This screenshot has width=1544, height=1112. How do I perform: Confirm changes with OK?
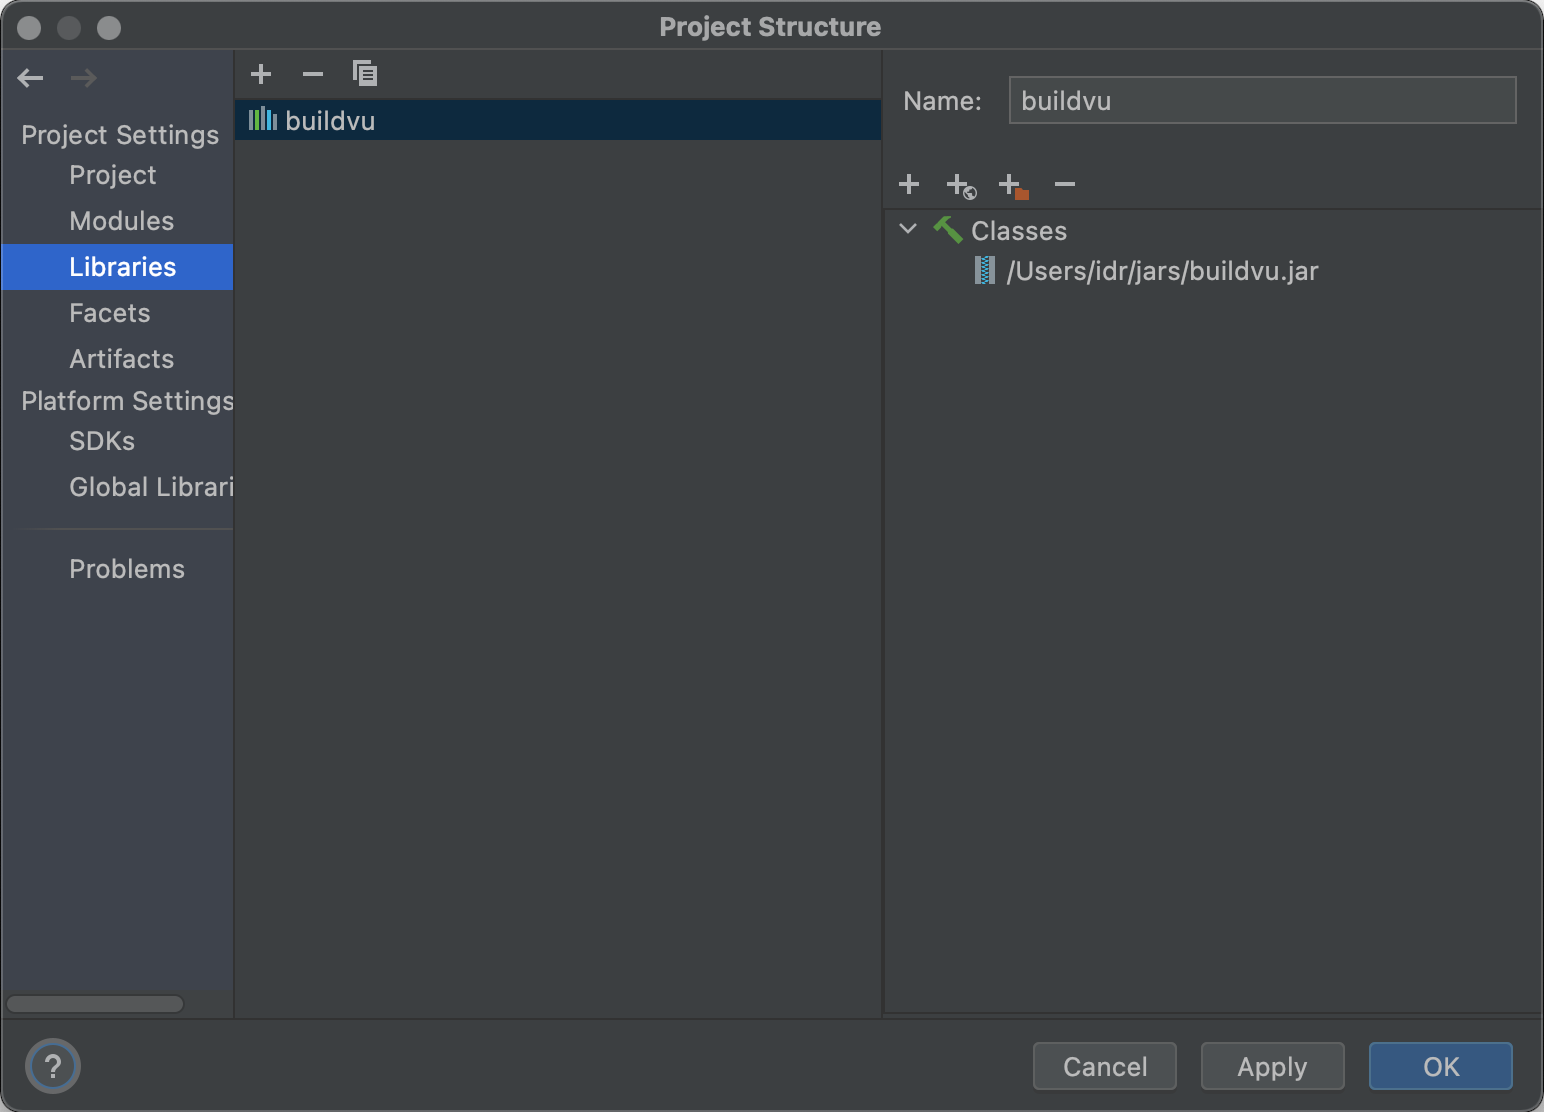coord(1440,1066)
